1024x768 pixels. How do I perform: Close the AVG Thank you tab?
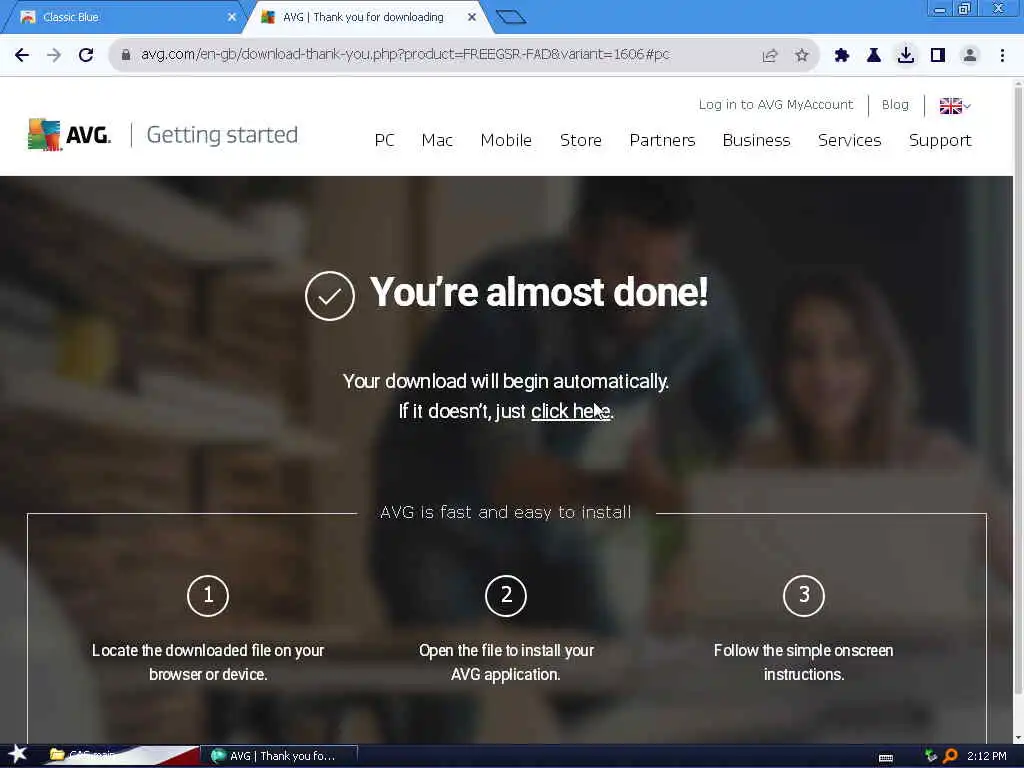[x=472, y=17]
